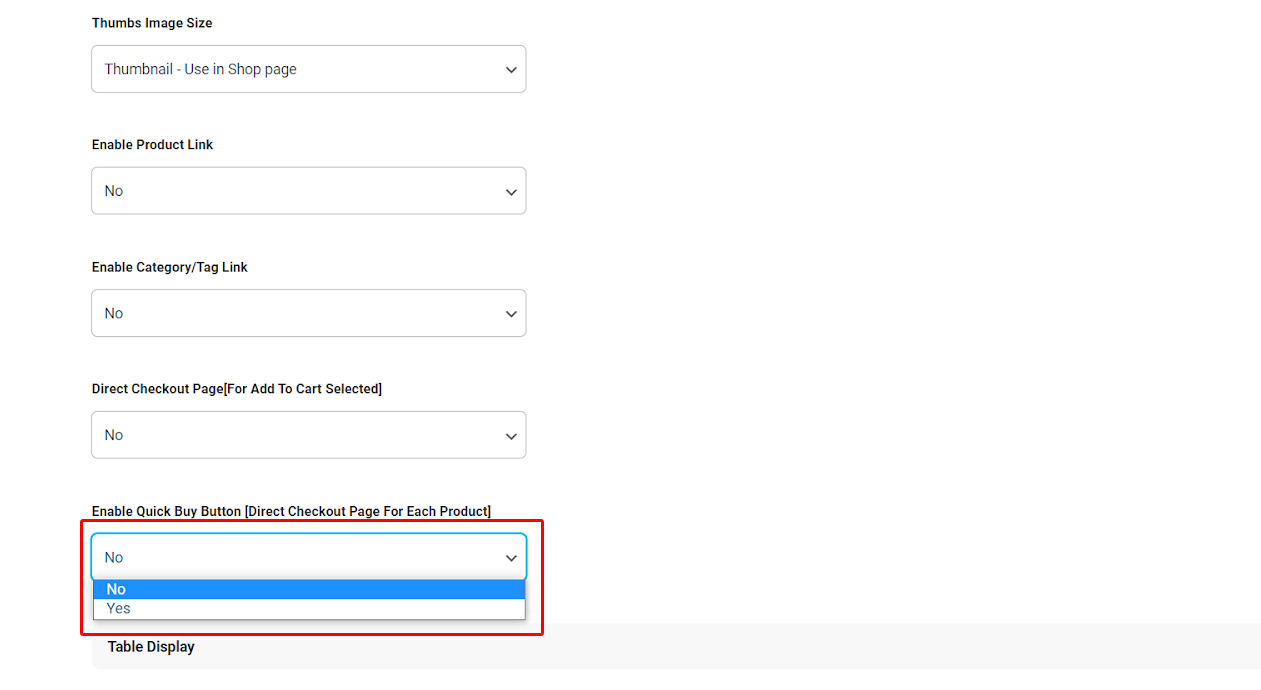Click the "Enable Category/Tag Link" field label

tap(170, 267)
